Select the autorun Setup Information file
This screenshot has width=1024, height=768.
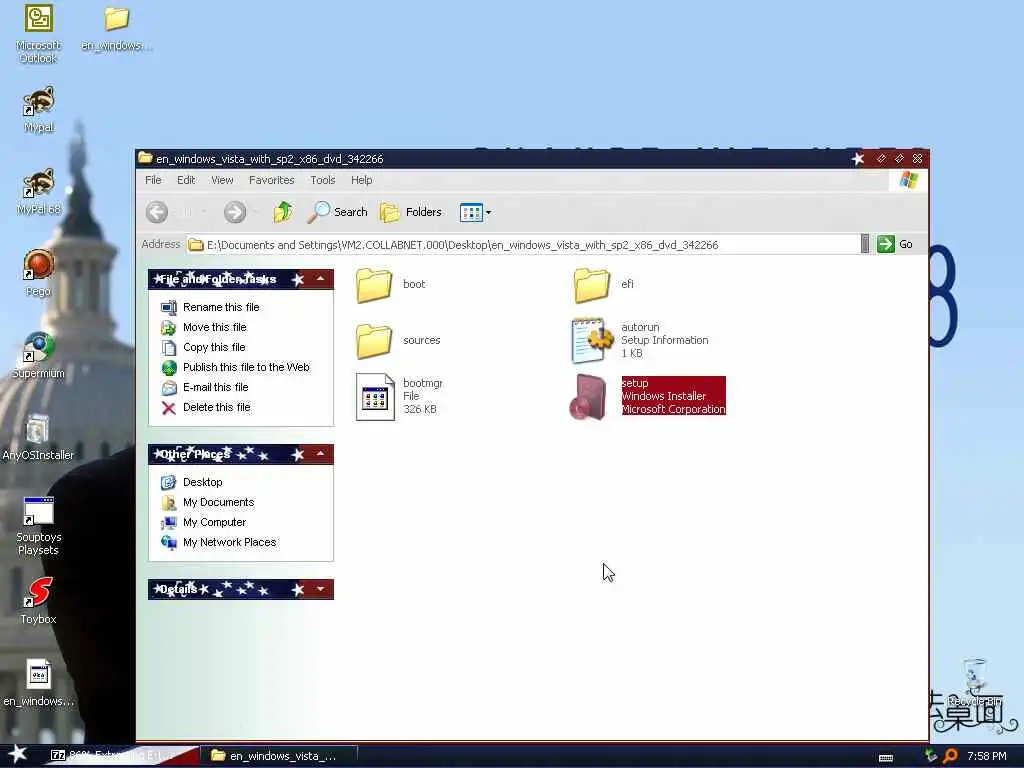pos(640,340)
